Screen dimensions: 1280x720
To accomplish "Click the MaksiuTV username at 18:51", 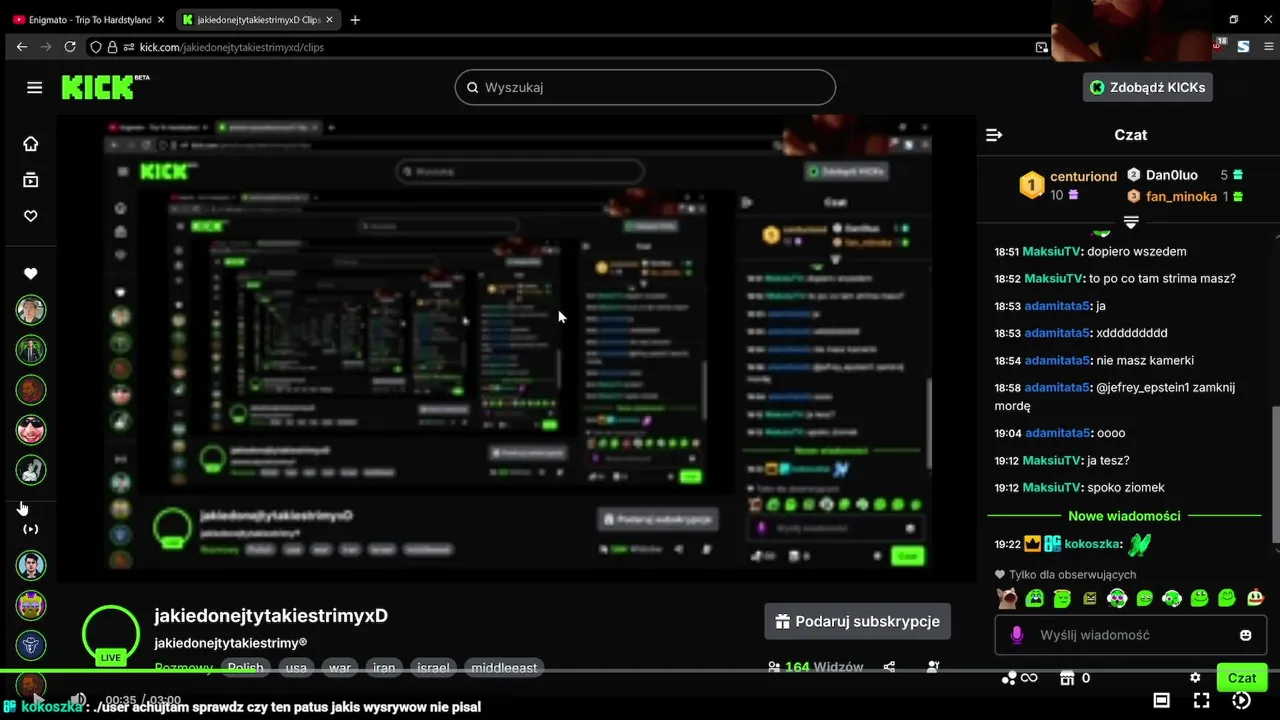I will point(1053,251).
